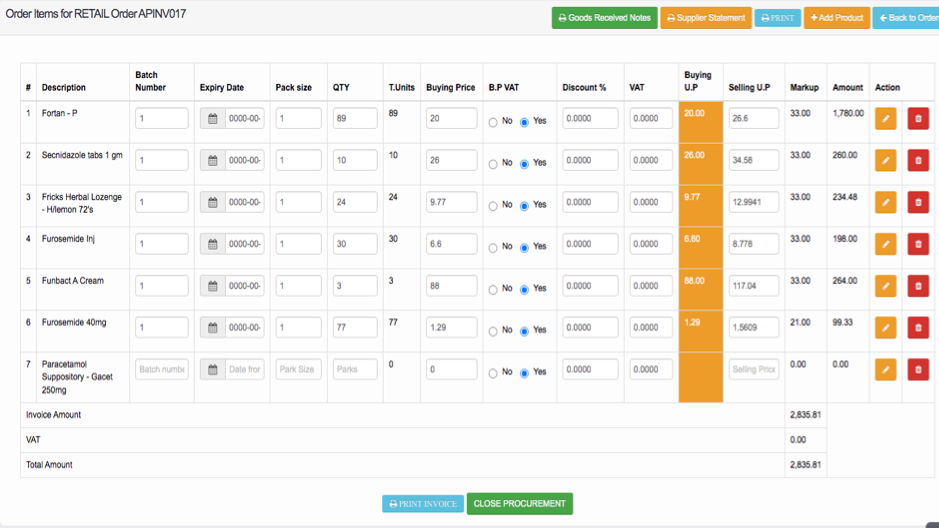Edit the Fortan - P row

(886, 119)
